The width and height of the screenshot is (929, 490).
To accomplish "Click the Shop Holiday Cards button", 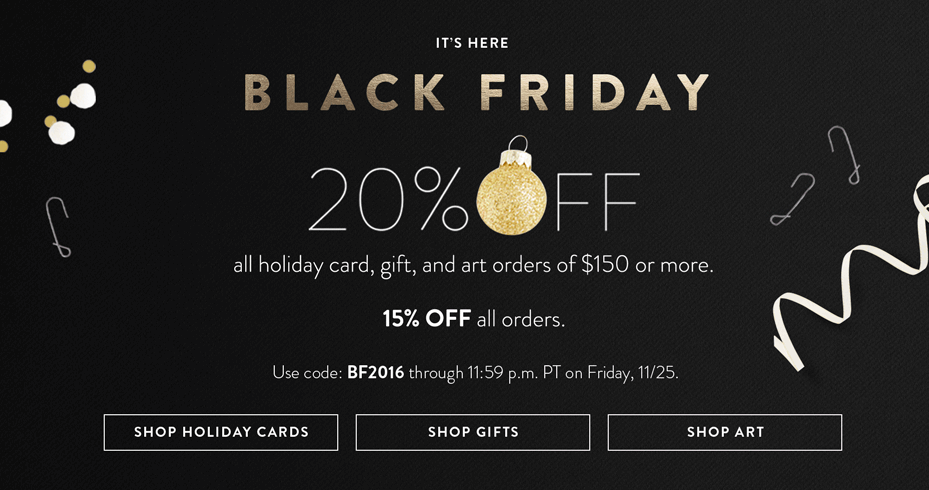I will pos(221,432).
